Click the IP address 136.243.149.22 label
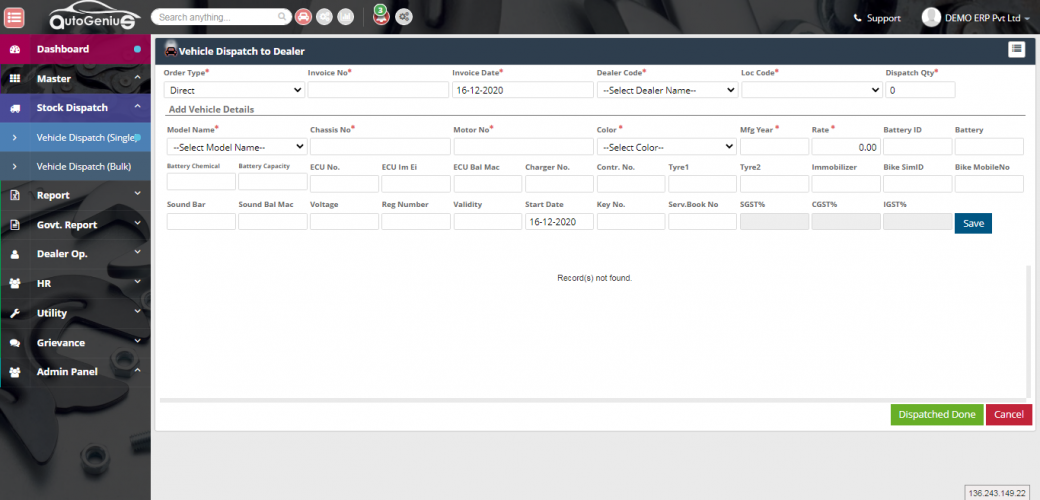The width and height of the screenshot is (1040, 500). click(x=997, y=493)
